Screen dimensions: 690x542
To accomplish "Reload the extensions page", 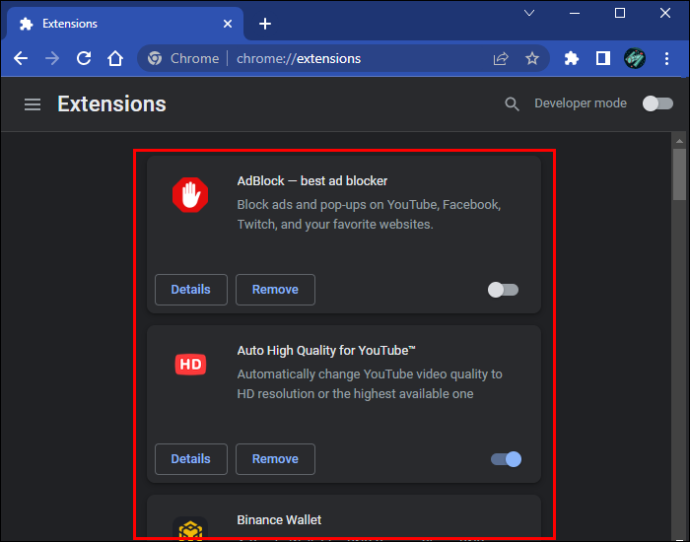I will point(84,58).
